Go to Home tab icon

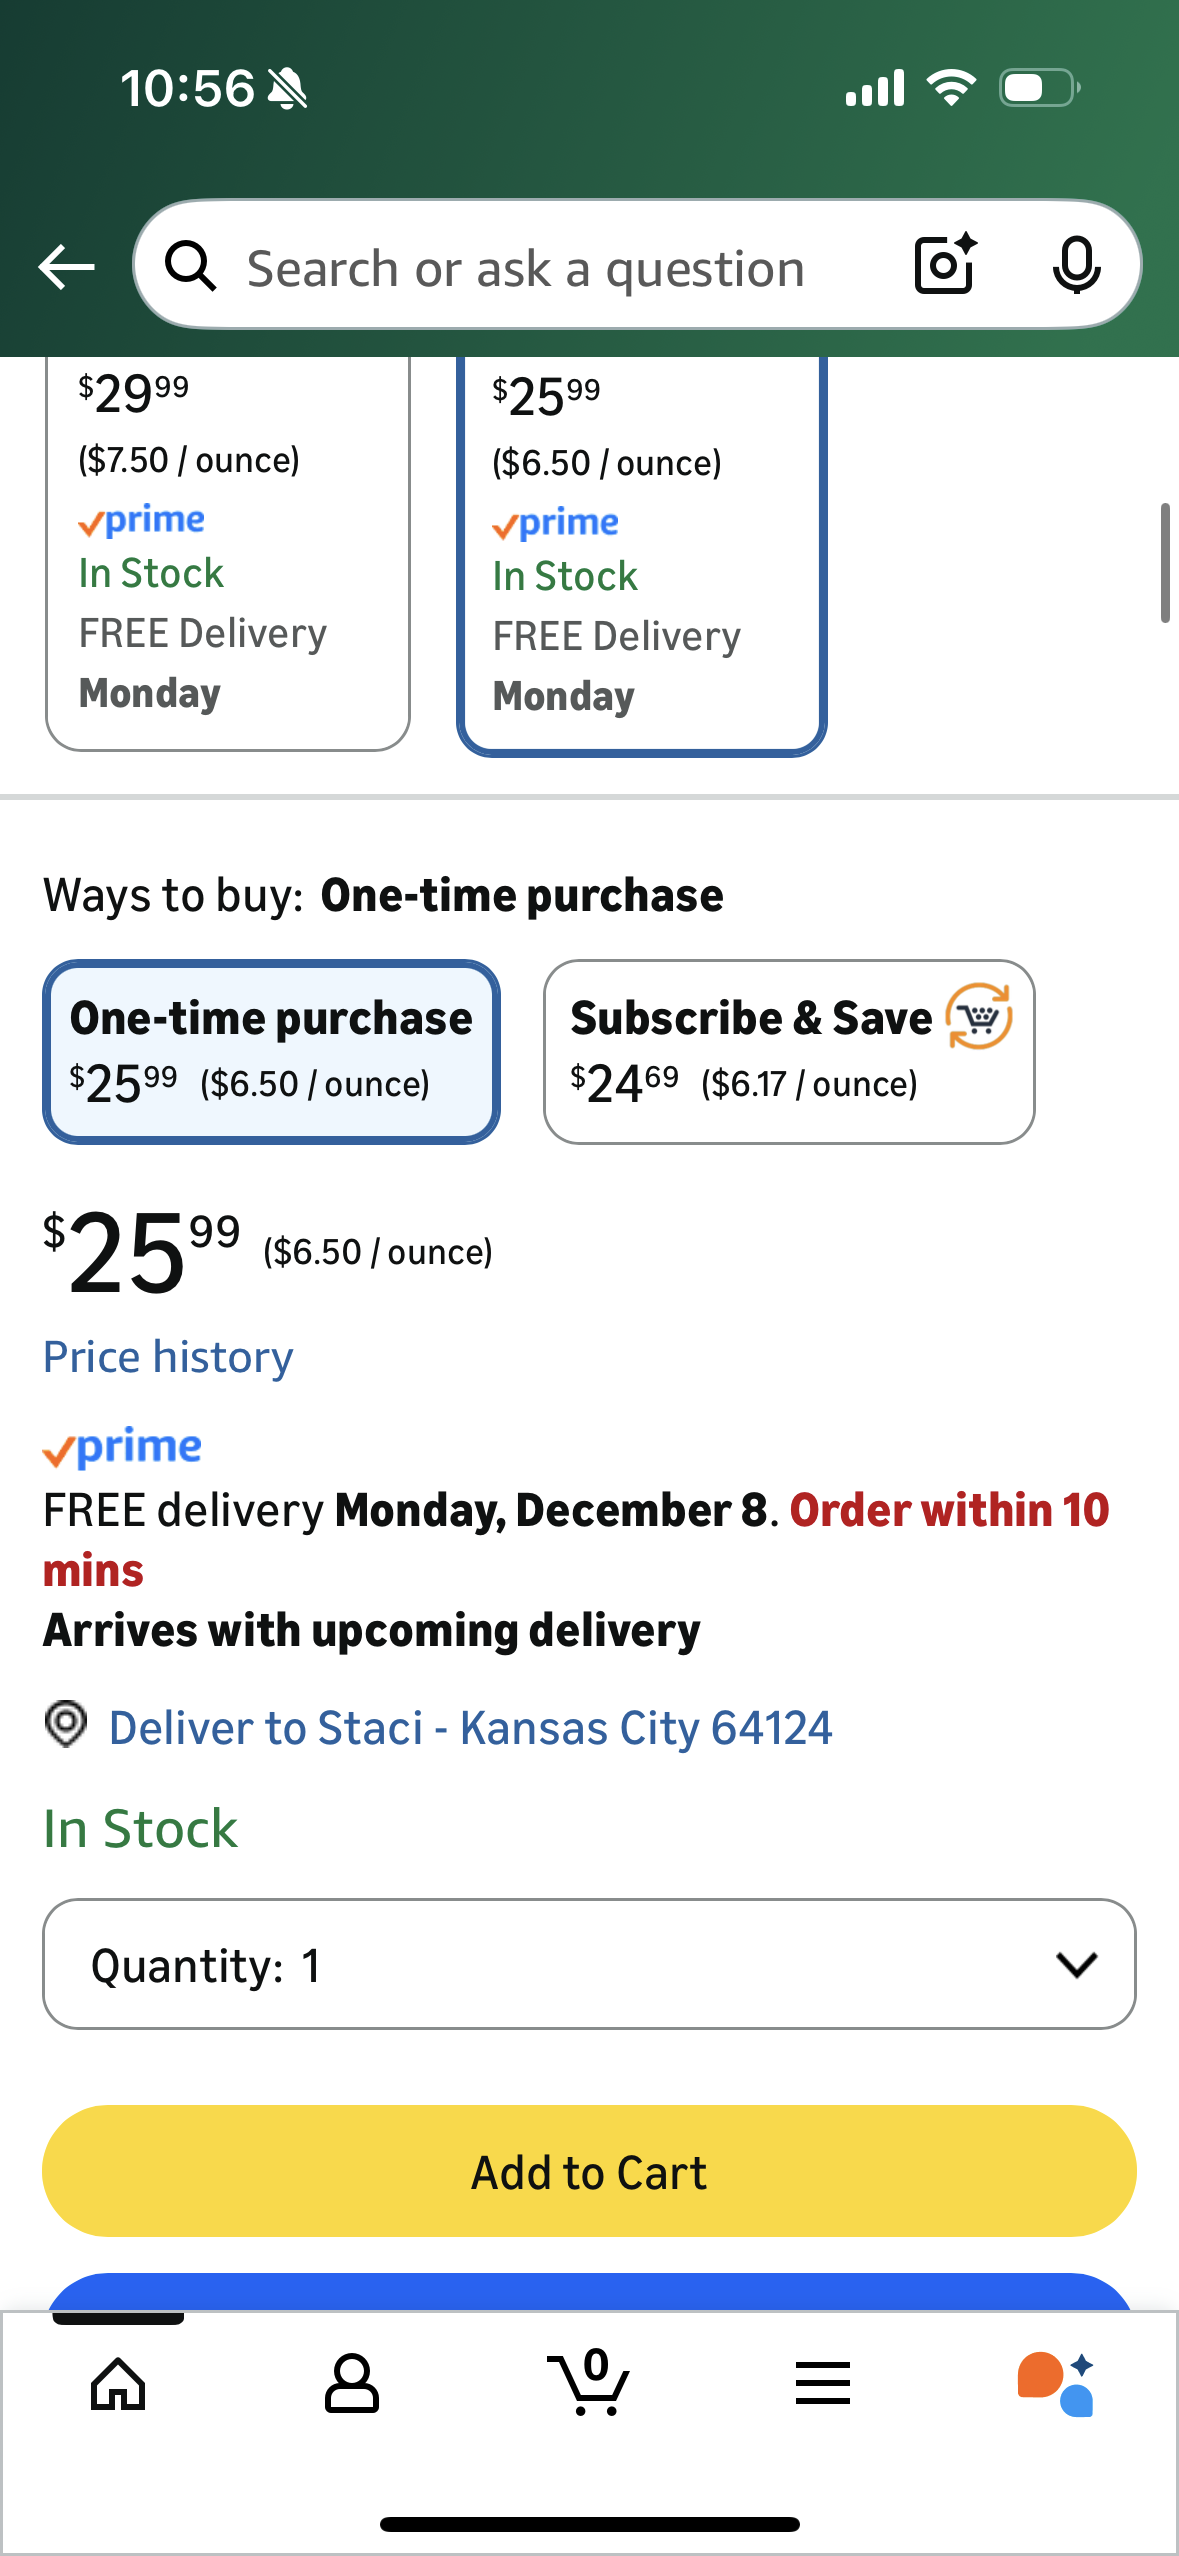pos(118,2384)
